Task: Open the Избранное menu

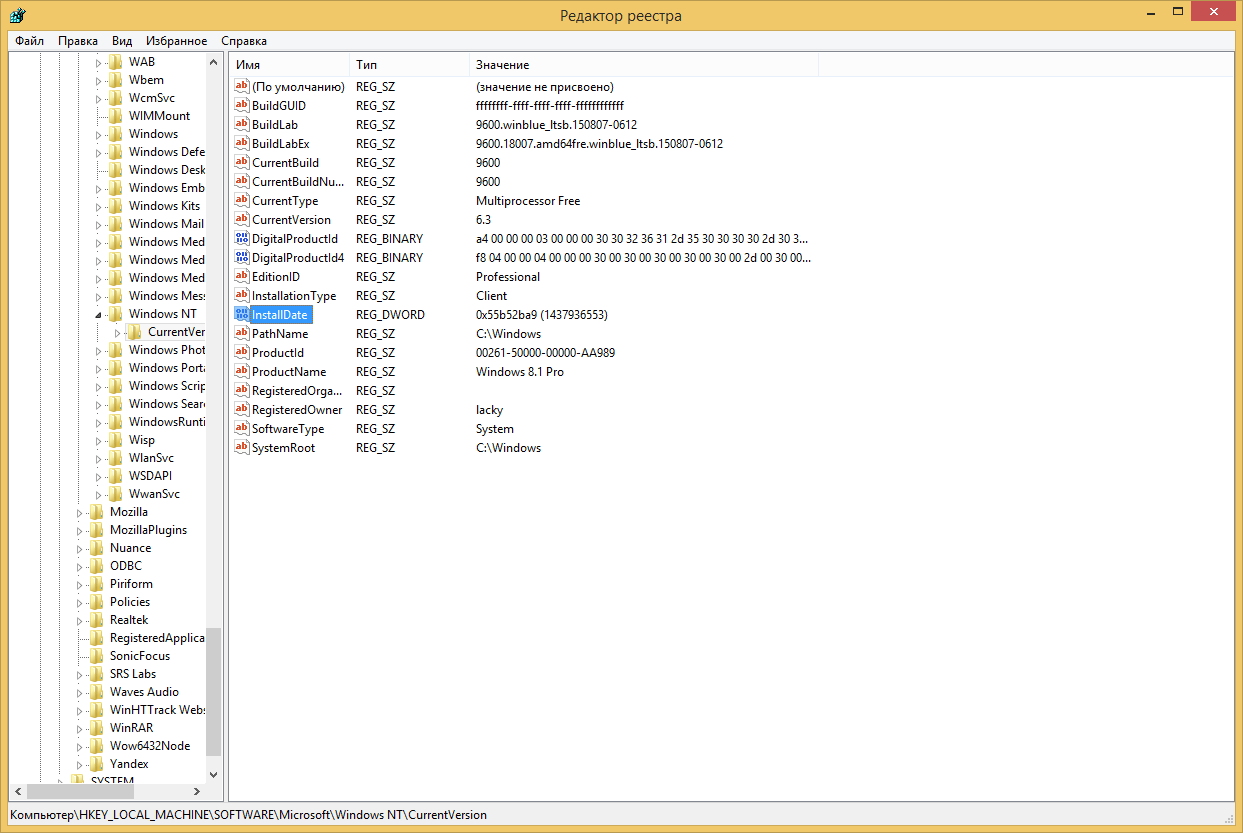Action: point(177,41)
